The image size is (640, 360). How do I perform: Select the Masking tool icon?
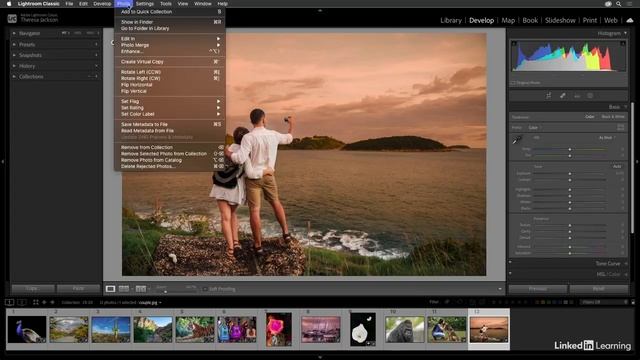(590, 96)
